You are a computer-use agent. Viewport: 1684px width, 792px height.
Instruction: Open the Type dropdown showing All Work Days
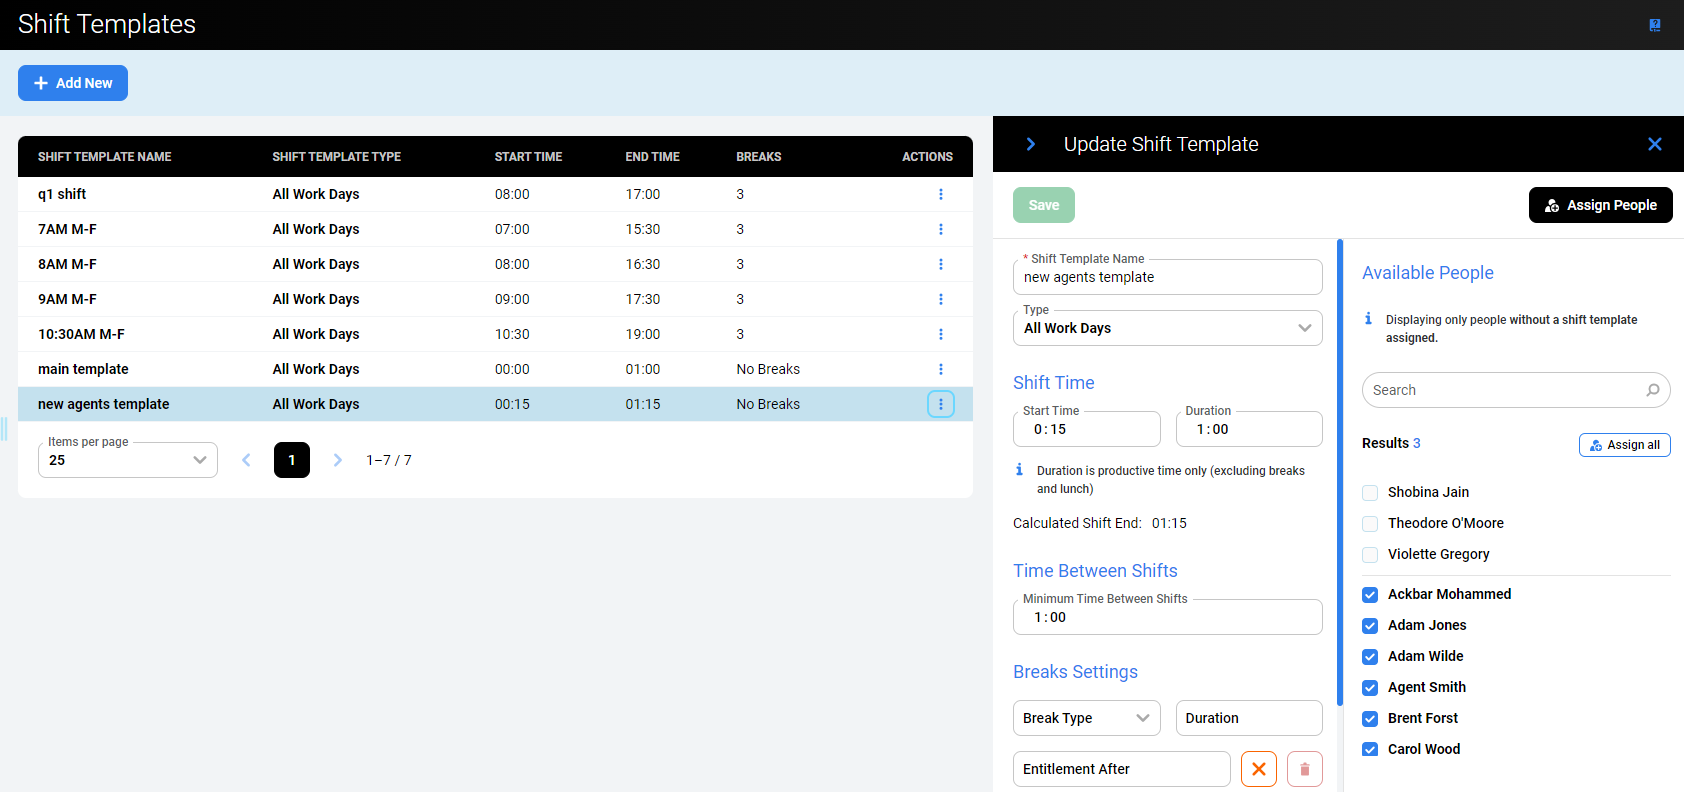pyautogui.click(x=1167, y=328)
